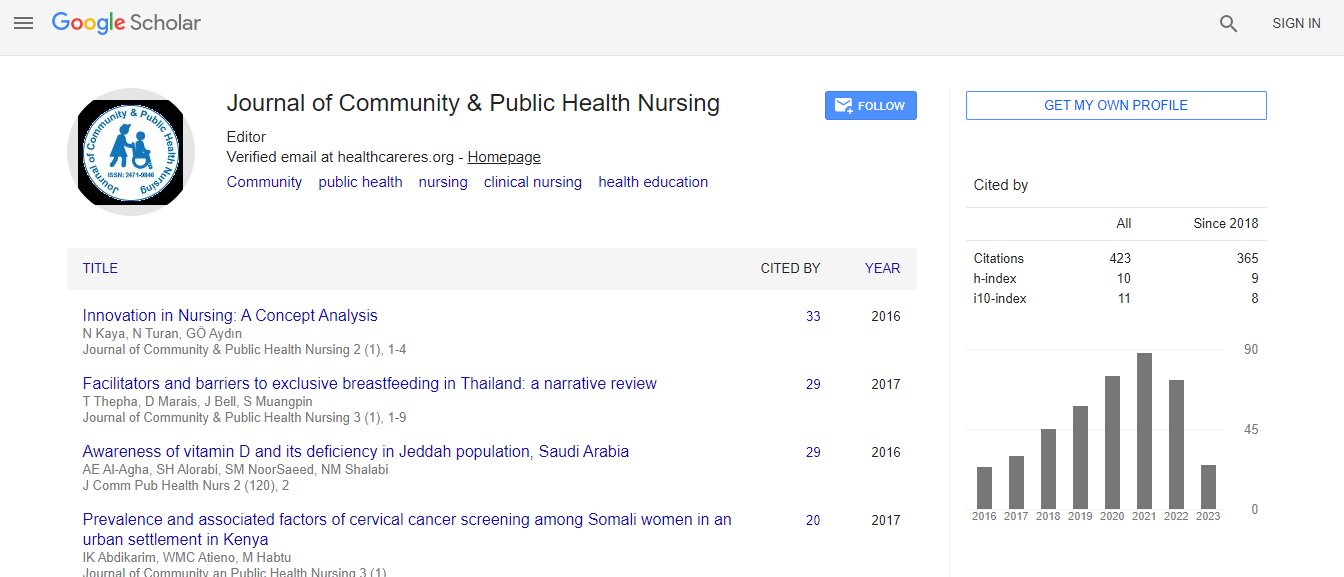
Task: Select the Community interest tag
Action: pyautogui.click(x=264, y=182)
